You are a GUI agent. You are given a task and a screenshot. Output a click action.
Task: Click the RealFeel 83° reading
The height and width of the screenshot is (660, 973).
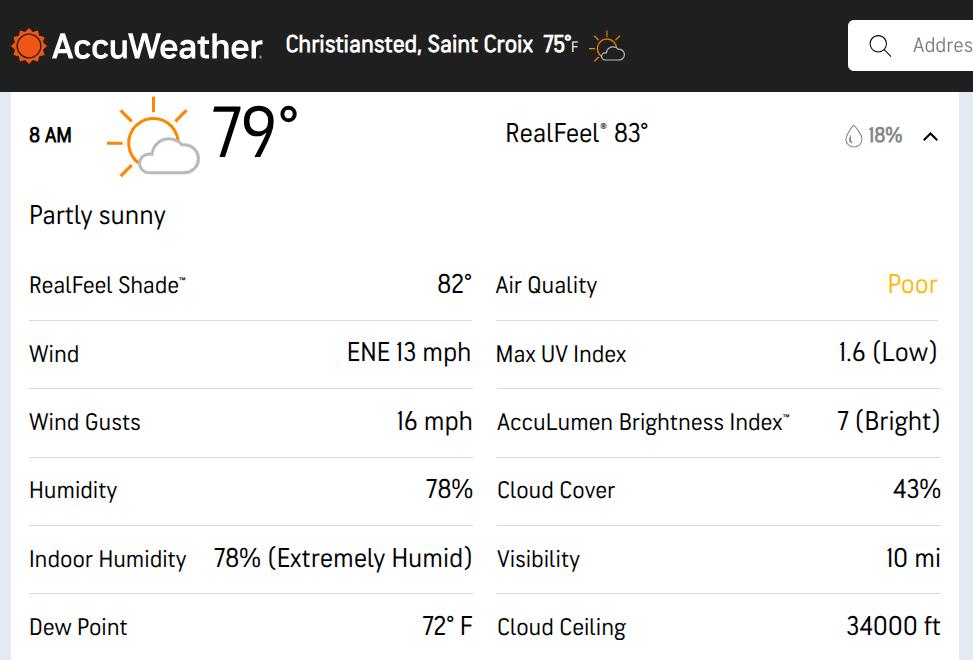pyautogui.click(x=576, y=133)
